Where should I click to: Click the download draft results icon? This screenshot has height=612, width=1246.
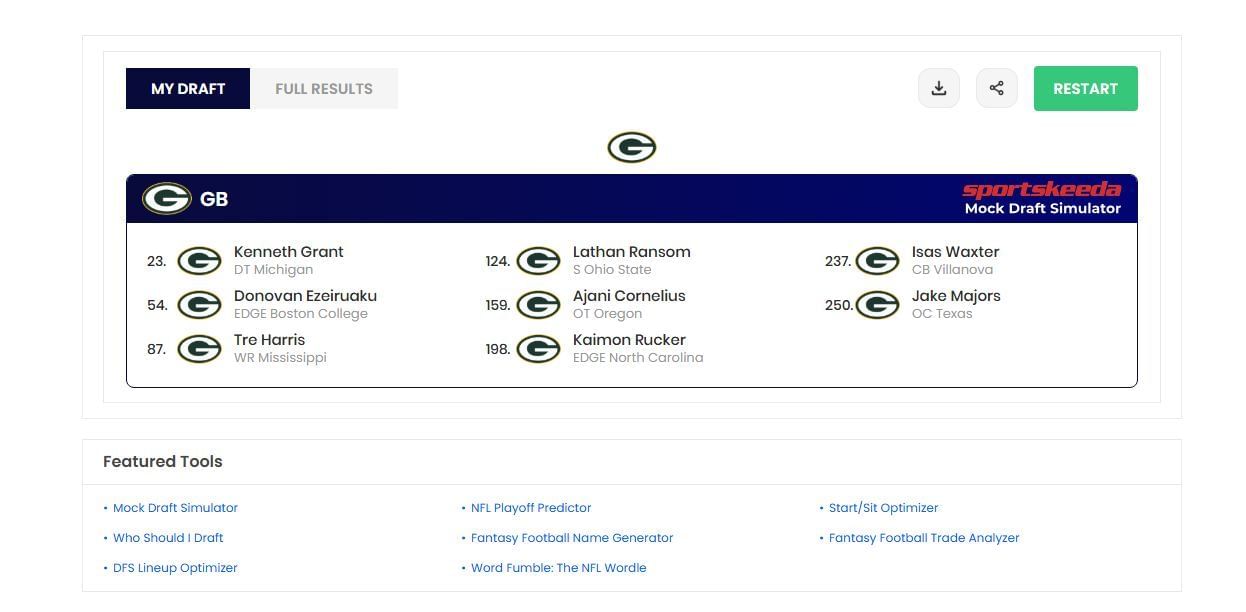938,88
